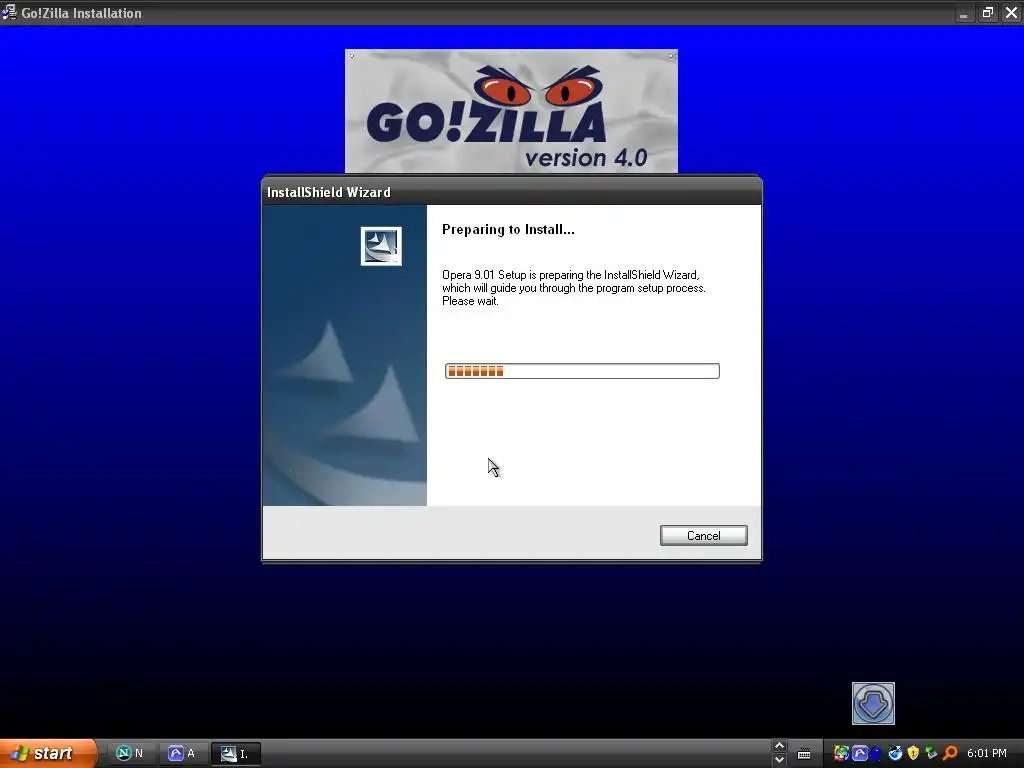Restore down the Go!Zilla Installation window

click(988, 13)
